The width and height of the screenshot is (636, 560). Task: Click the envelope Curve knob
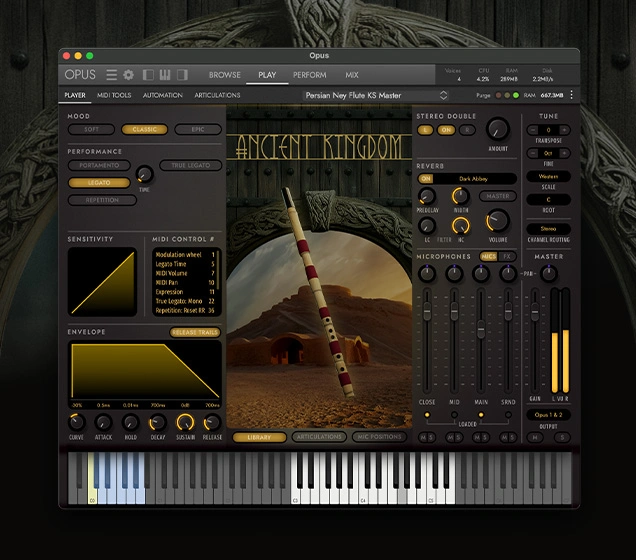(76, 423)
